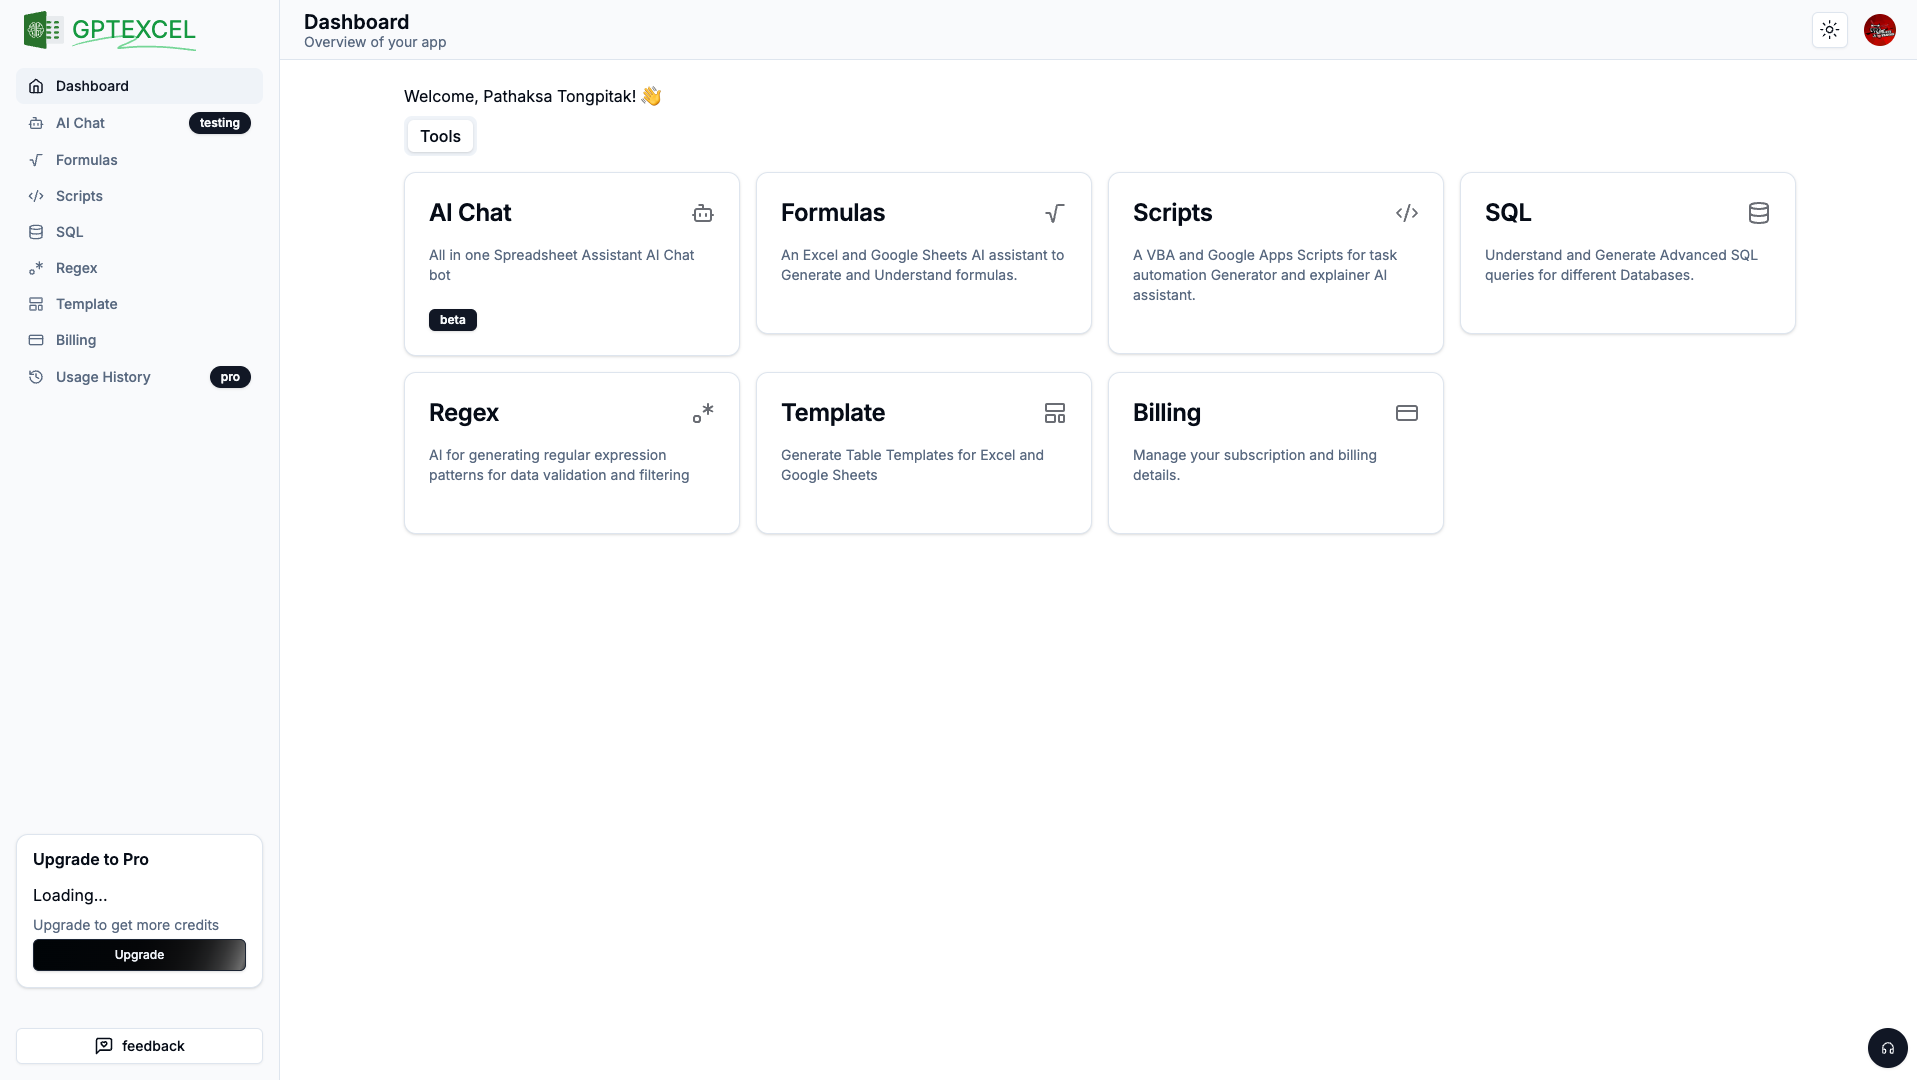Go to Formulas in the sidebar

click(x=87, y=160)
